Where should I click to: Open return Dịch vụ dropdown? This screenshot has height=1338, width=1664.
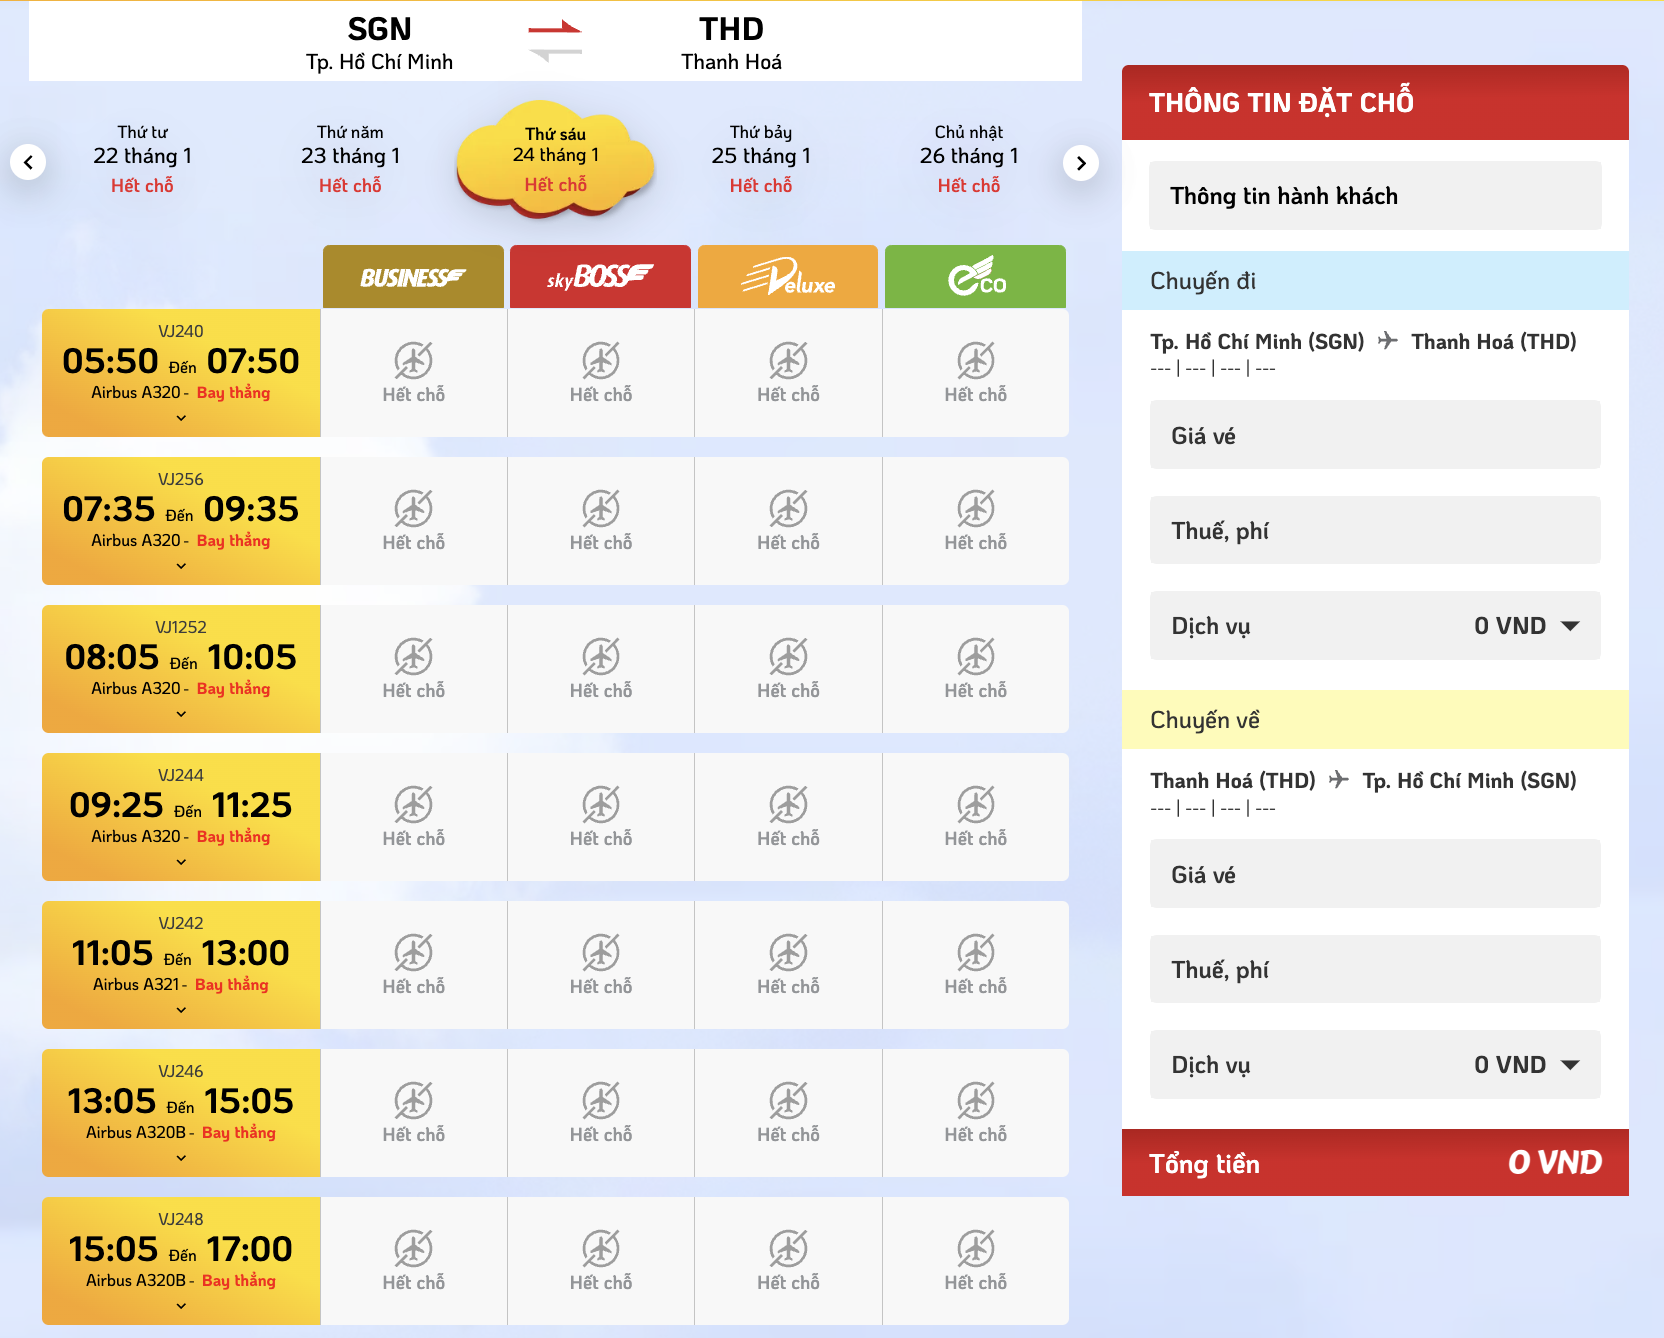[1570, 1065]
